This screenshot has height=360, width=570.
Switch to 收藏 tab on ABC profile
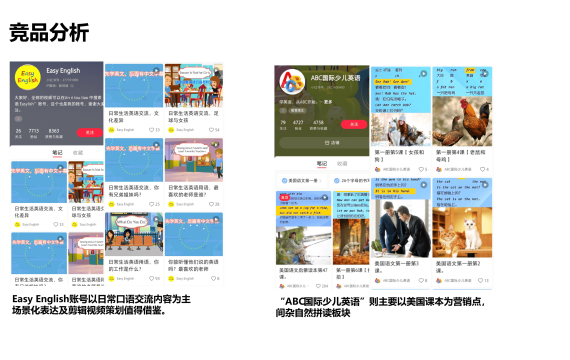pos(342,164)
